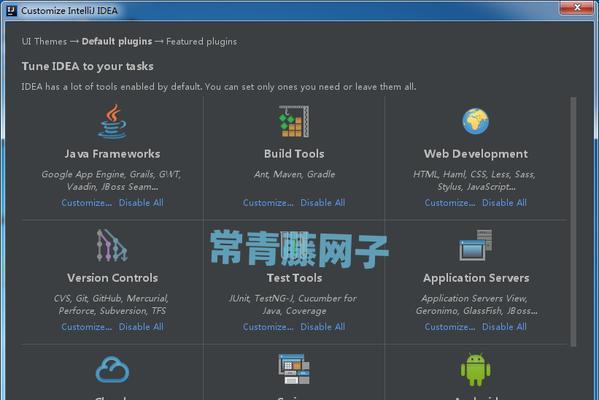Image resolution: width=599 pixels, height=400 pixels.
Task: Go to the UI Themes step
Action: 44,41
